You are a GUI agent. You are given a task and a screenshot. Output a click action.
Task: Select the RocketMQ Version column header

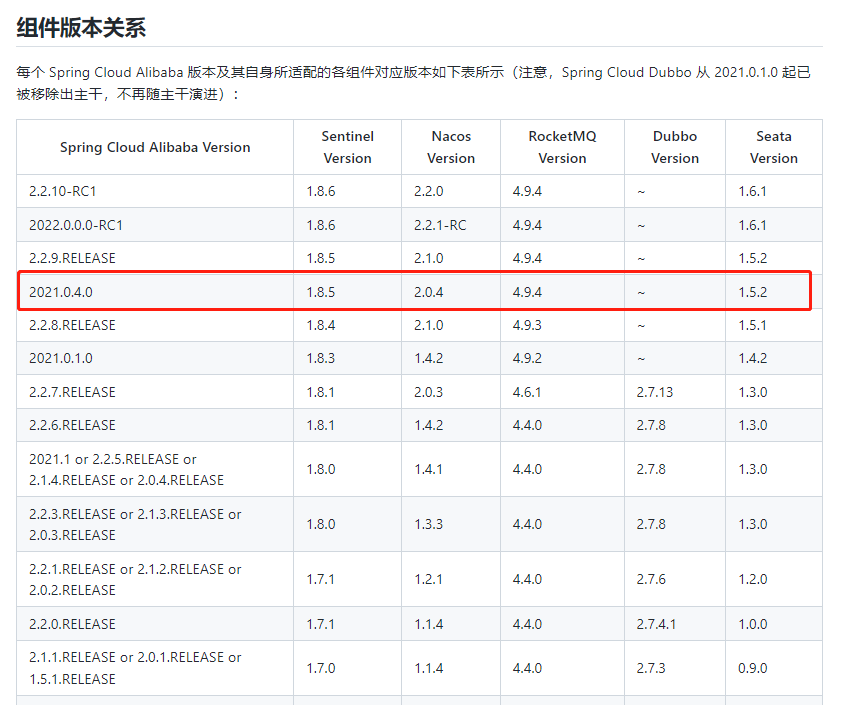562,147
